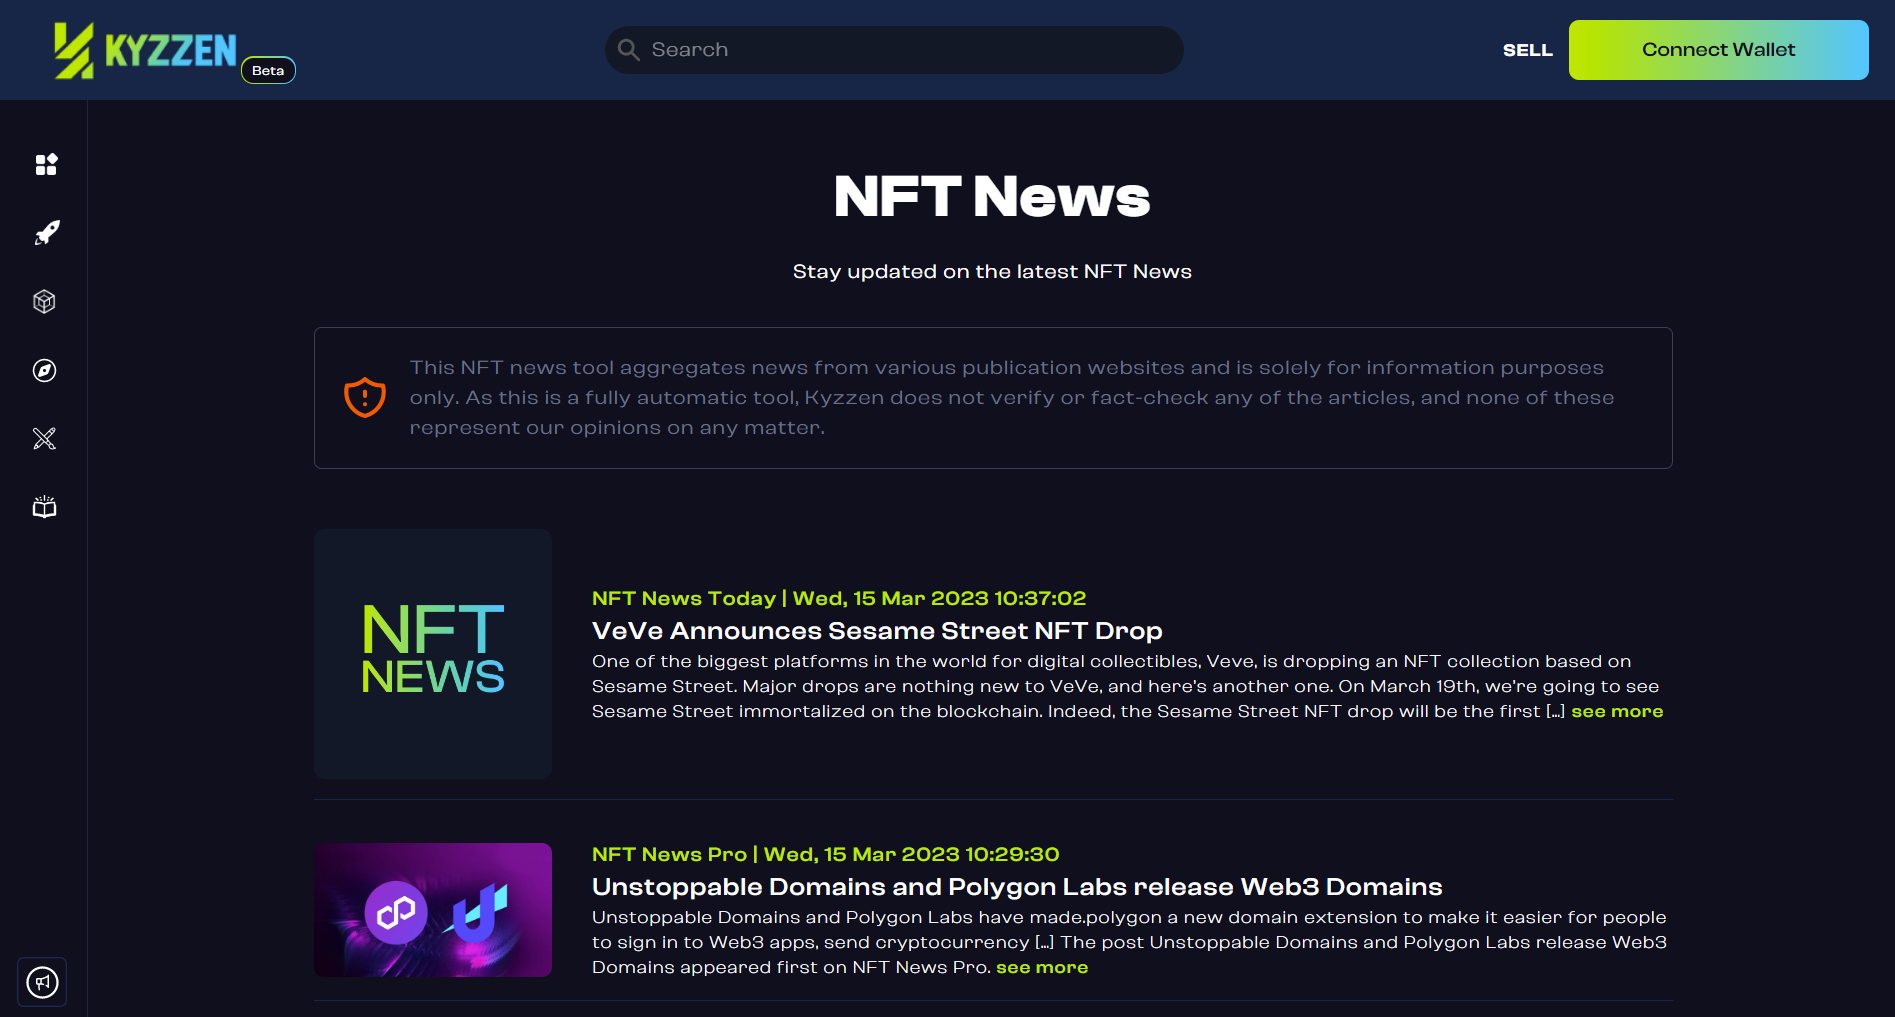Click the Beta badge next to logo
The image size is (1895, 1017).
(x=268, y=70)
